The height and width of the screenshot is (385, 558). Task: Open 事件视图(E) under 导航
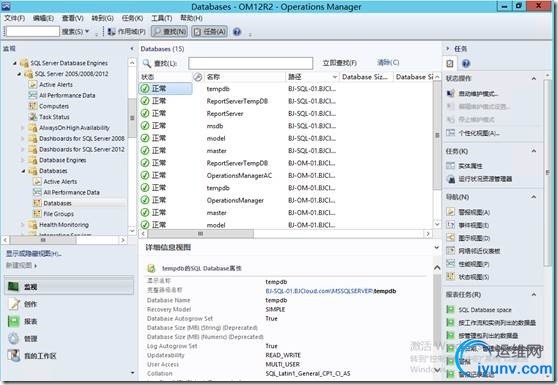point(467,225)
